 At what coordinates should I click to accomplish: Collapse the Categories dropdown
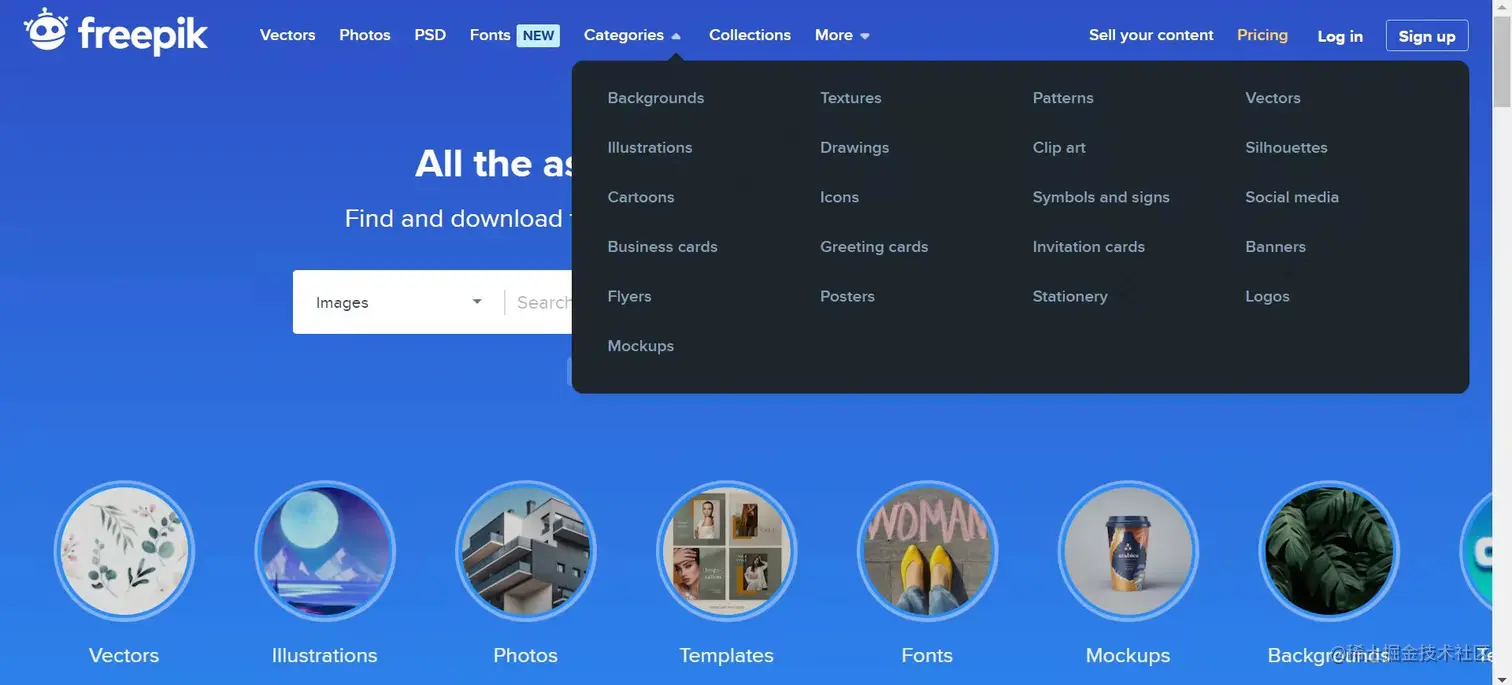point(632,35)
